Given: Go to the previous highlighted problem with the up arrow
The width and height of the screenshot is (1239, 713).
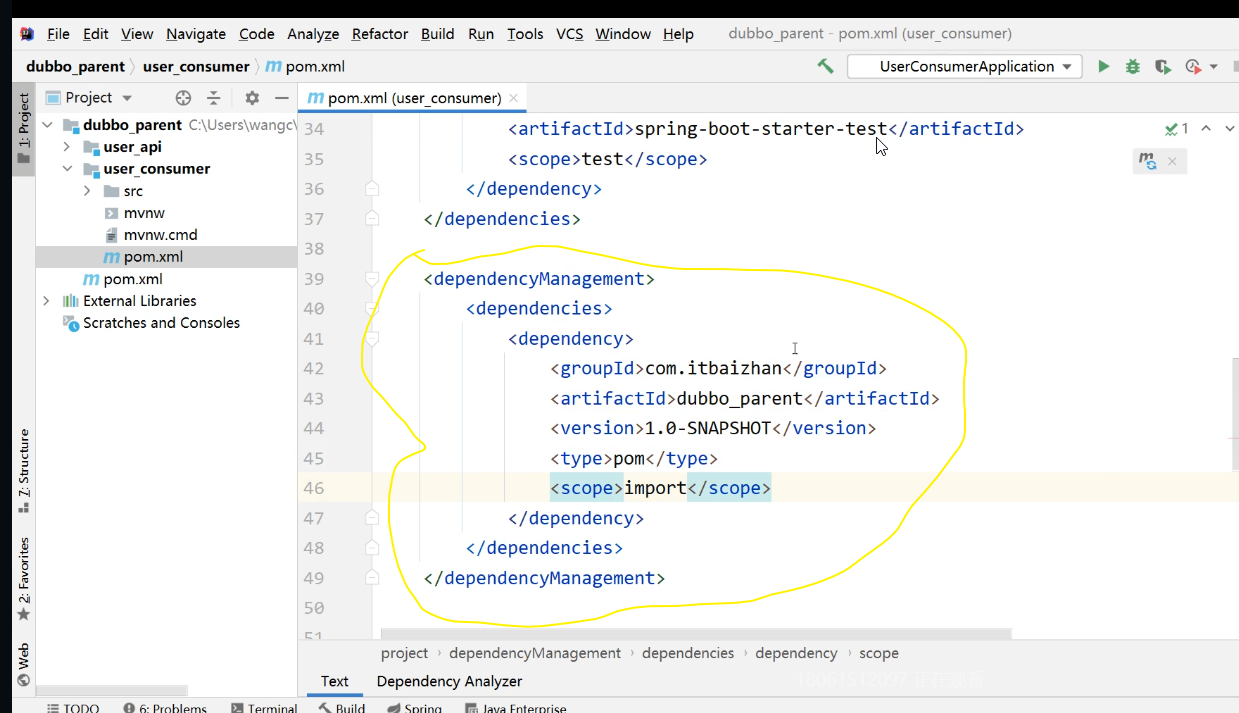Looking at the screenshot, I should click(1206, 129).
